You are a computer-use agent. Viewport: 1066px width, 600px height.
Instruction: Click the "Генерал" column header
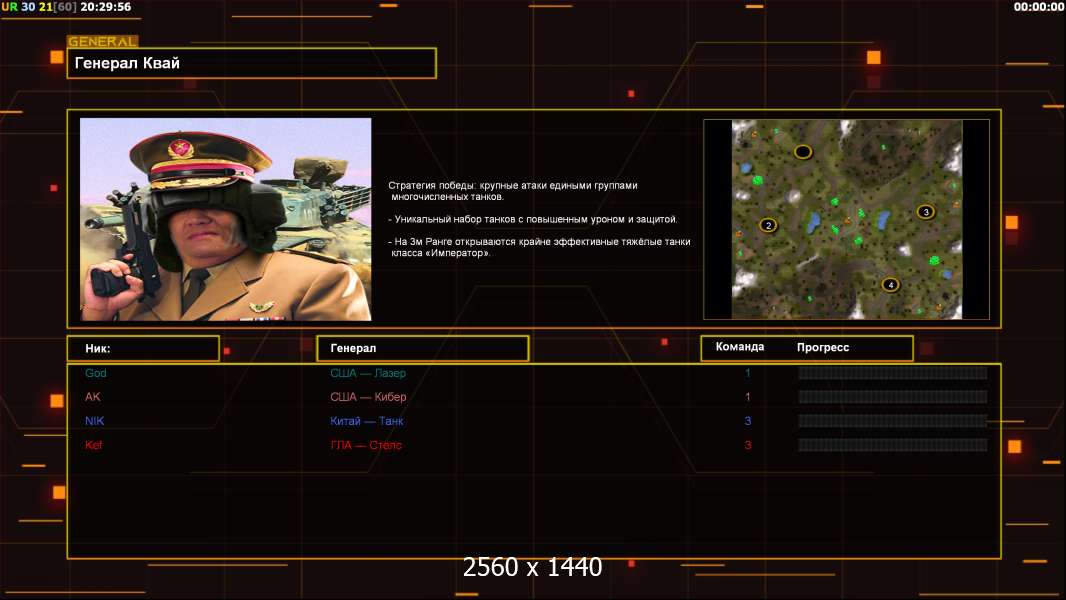click(x=423, y=348)
